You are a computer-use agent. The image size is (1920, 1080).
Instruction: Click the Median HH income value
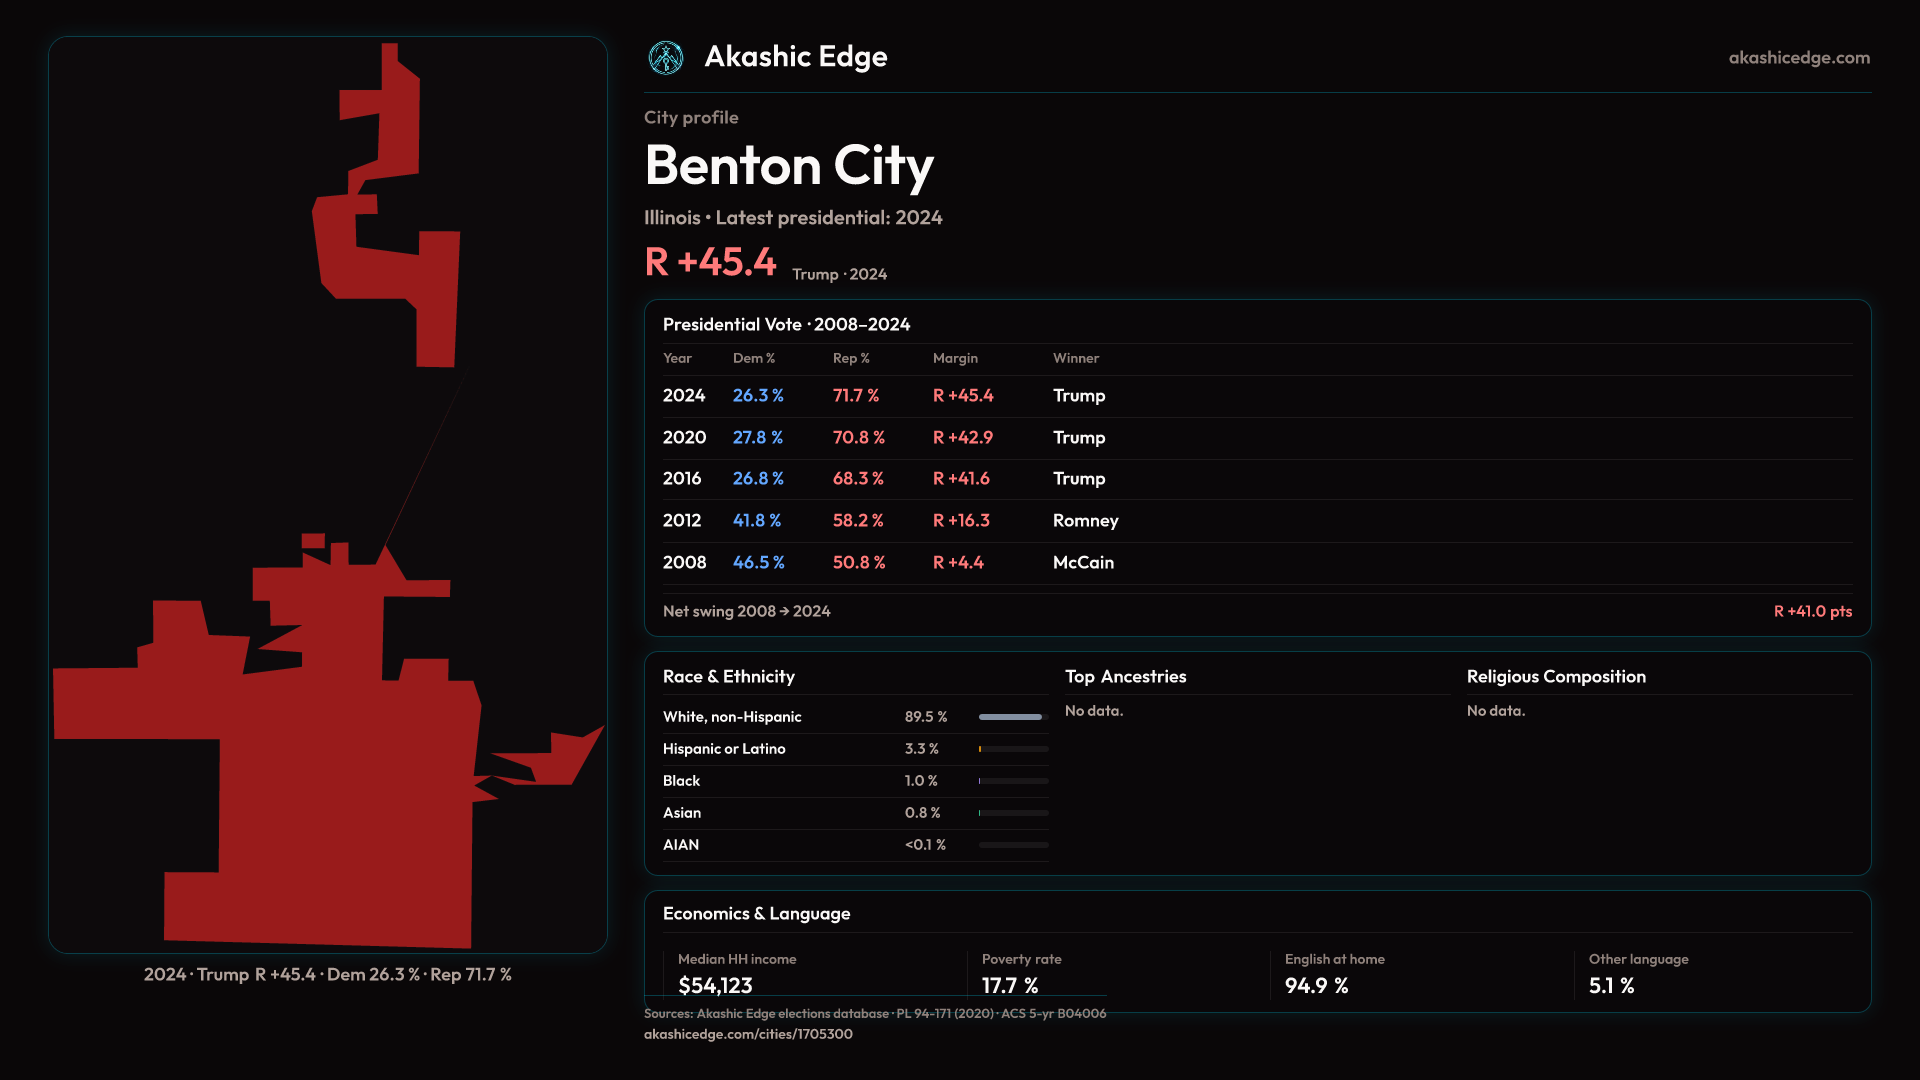(x=715, y=986)
